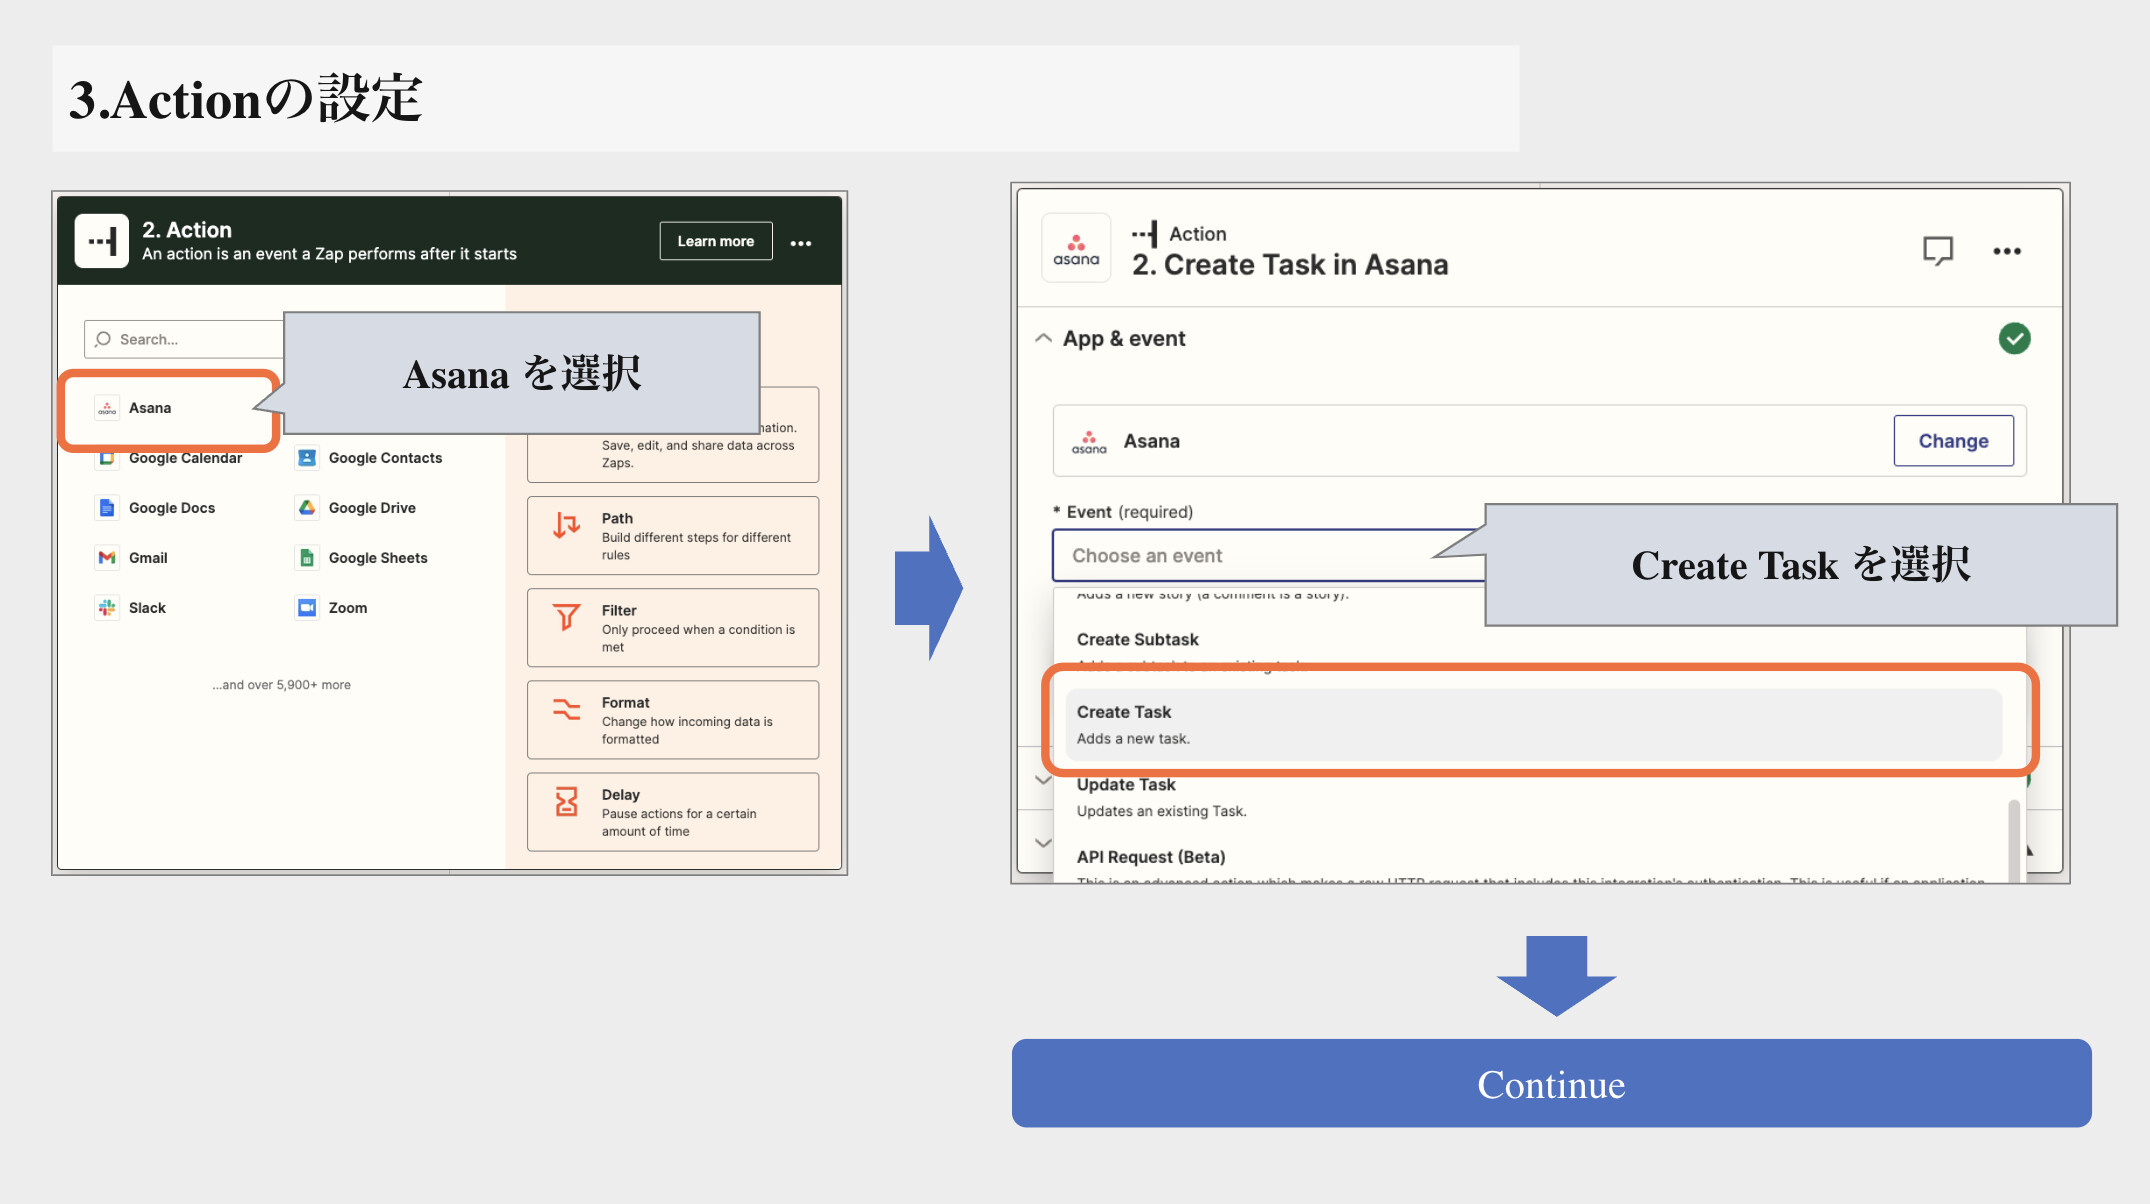Click the green checkmark status icon
Image resolution: width=2150 pixels, height=1204 pixels.
pyautogui.click(x=2014, y=338)
